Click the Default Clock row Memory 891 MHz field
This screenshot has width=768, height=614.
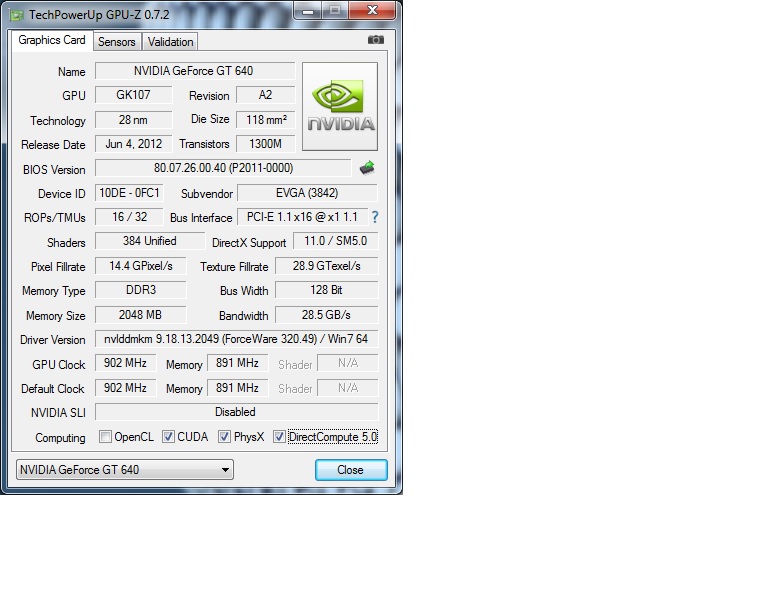238,388
